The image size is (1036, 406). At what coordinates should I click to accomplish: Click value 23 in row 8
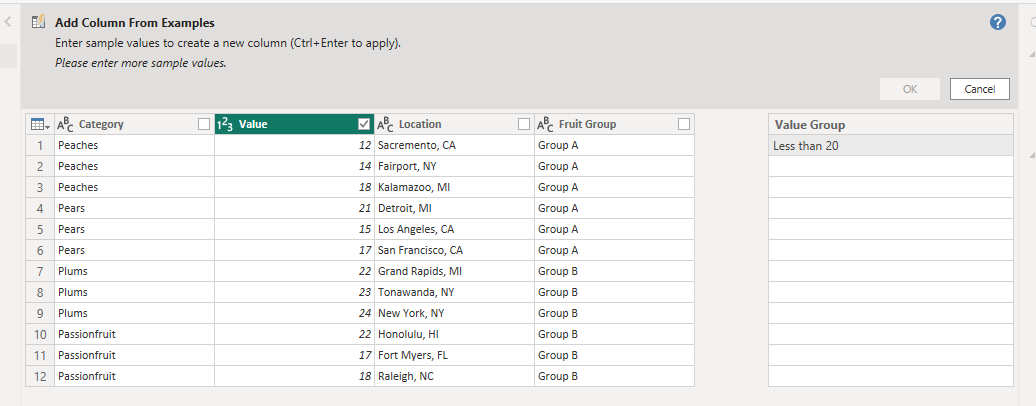pyautogui.click(x=294, y=292)
